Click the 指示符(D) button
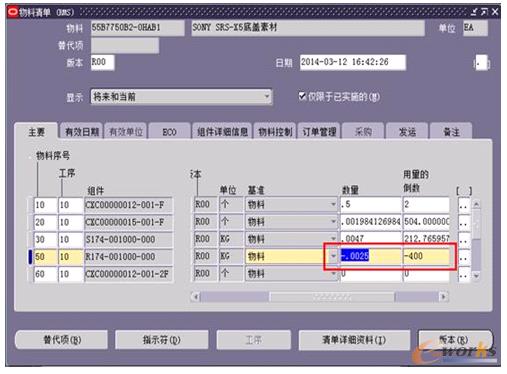This screenshot has width=507, height=374. click(x=162, y=340)
